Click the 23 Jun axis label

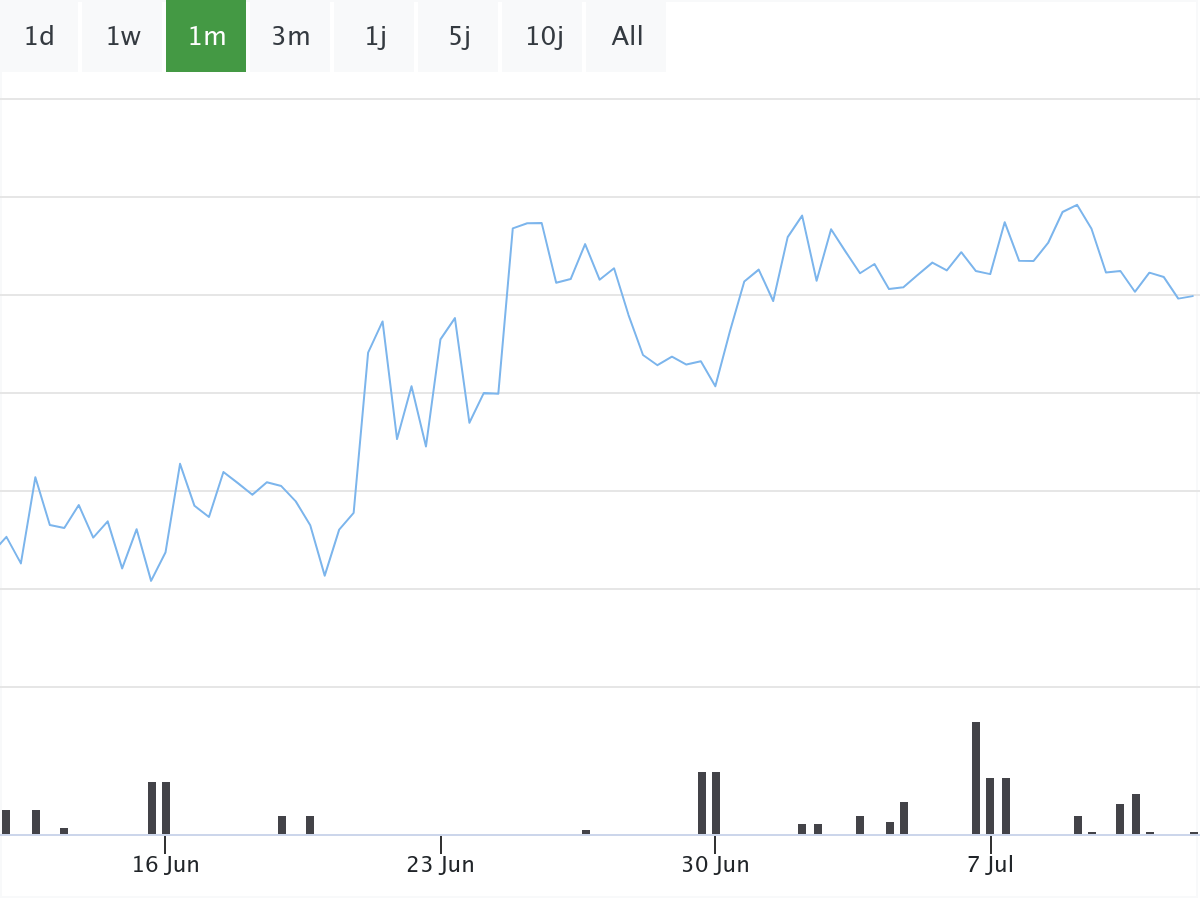(x=440, y=865)
